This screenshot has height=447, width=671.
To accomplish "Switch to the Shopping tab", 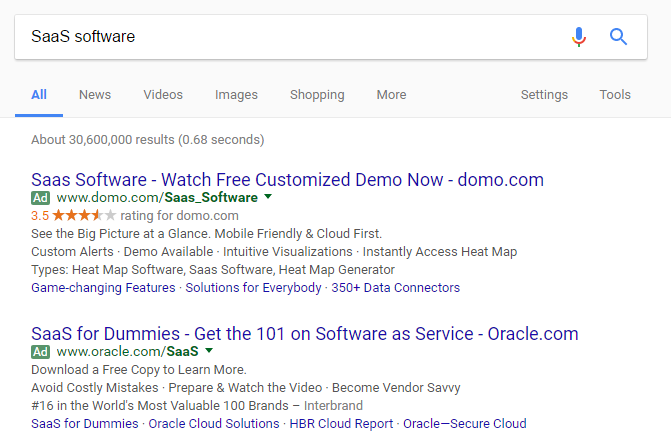I will click(x=317, y=95).
